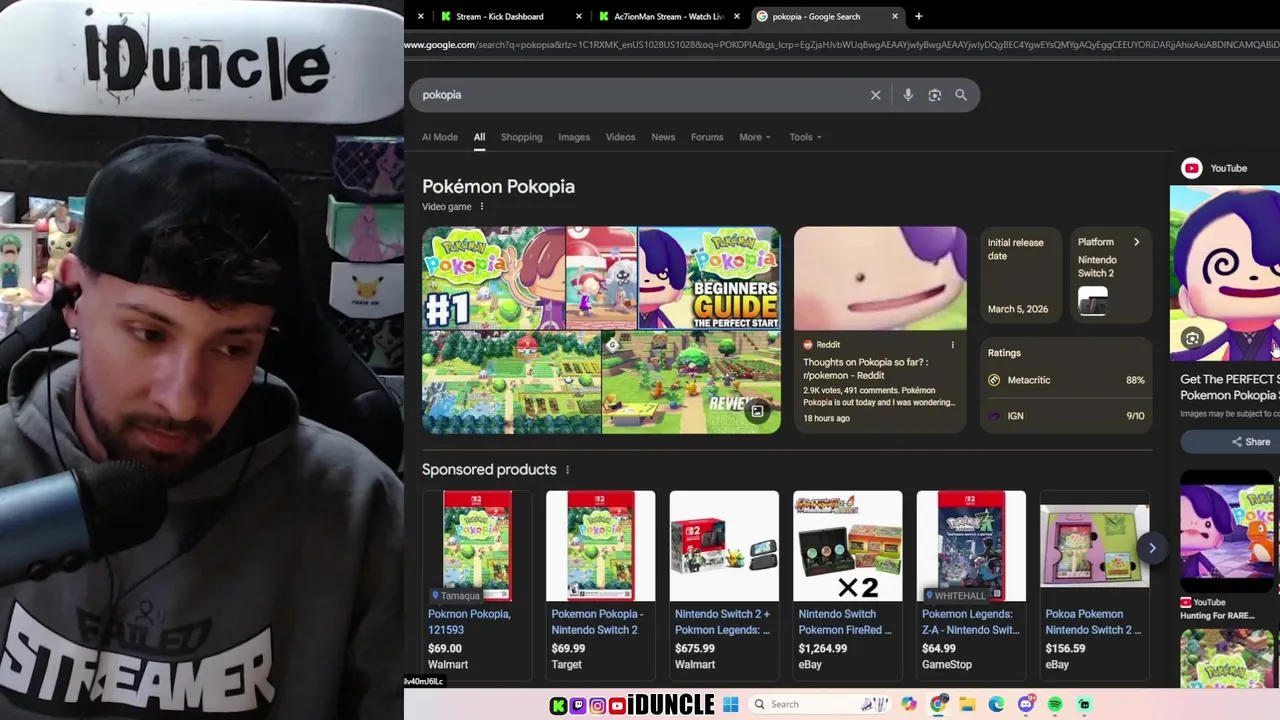
Task: Open the Reddit card three-dot options
Action: pyautogui.click(x=952, y=345)
